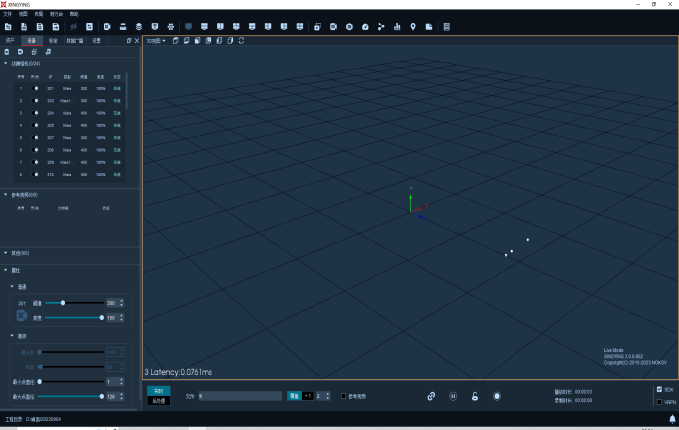Click the gear settings icon in main toolbar
Image resolution: width=679 pixels, height=430 pixels.
[171, 27]
